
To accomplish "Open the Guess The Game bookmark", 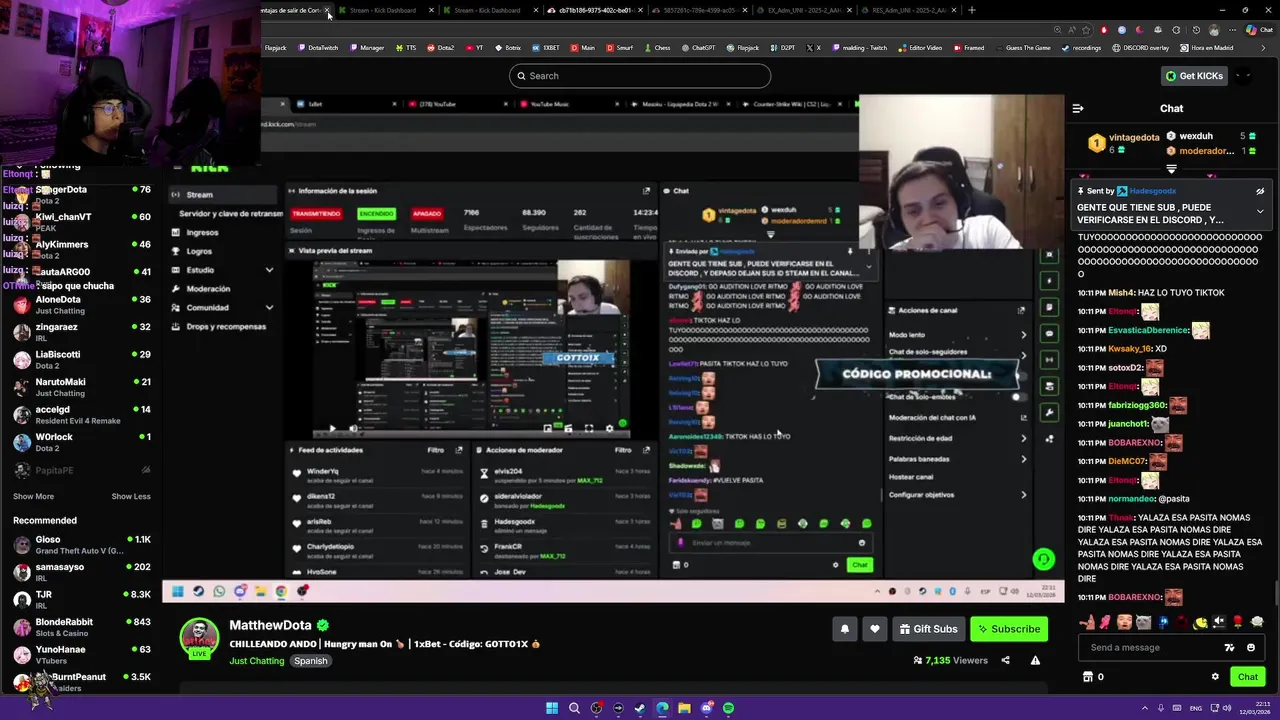I will click(1022, 48).
